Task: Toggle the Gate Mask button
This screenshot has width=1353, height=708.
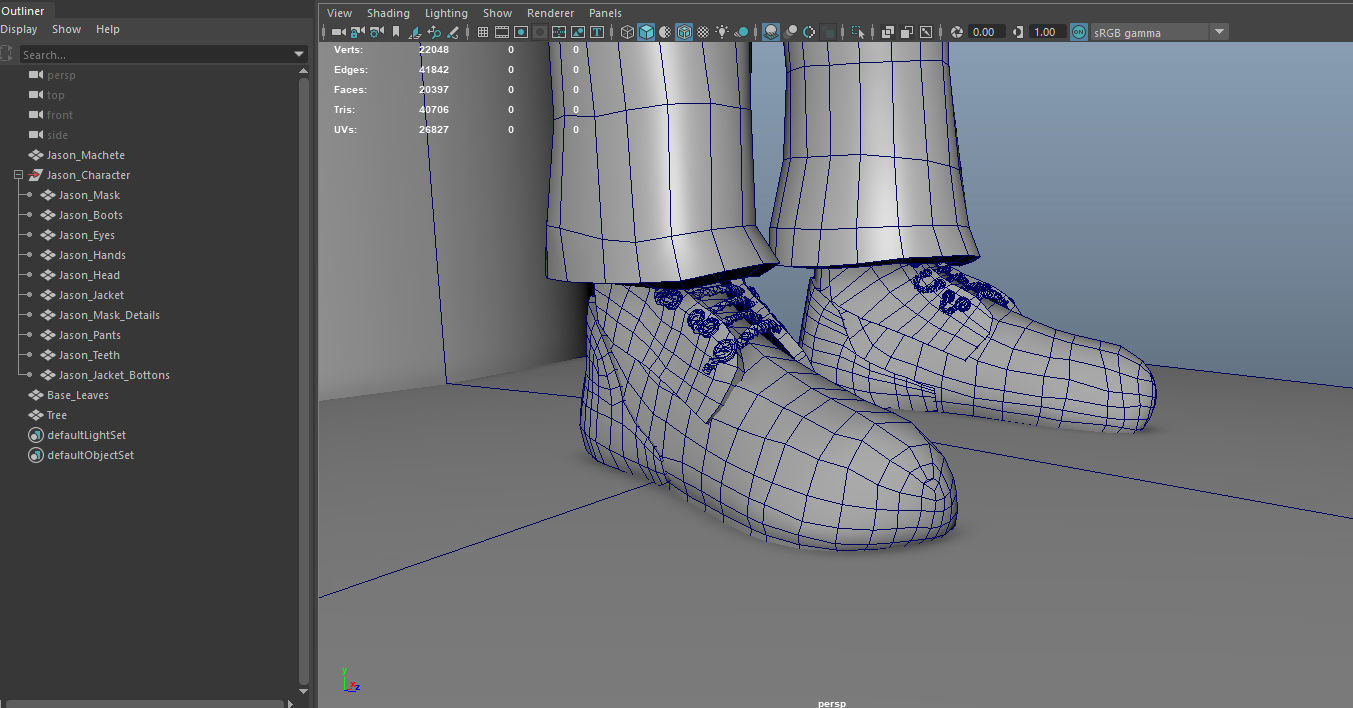Action: [x=540, y=32]
